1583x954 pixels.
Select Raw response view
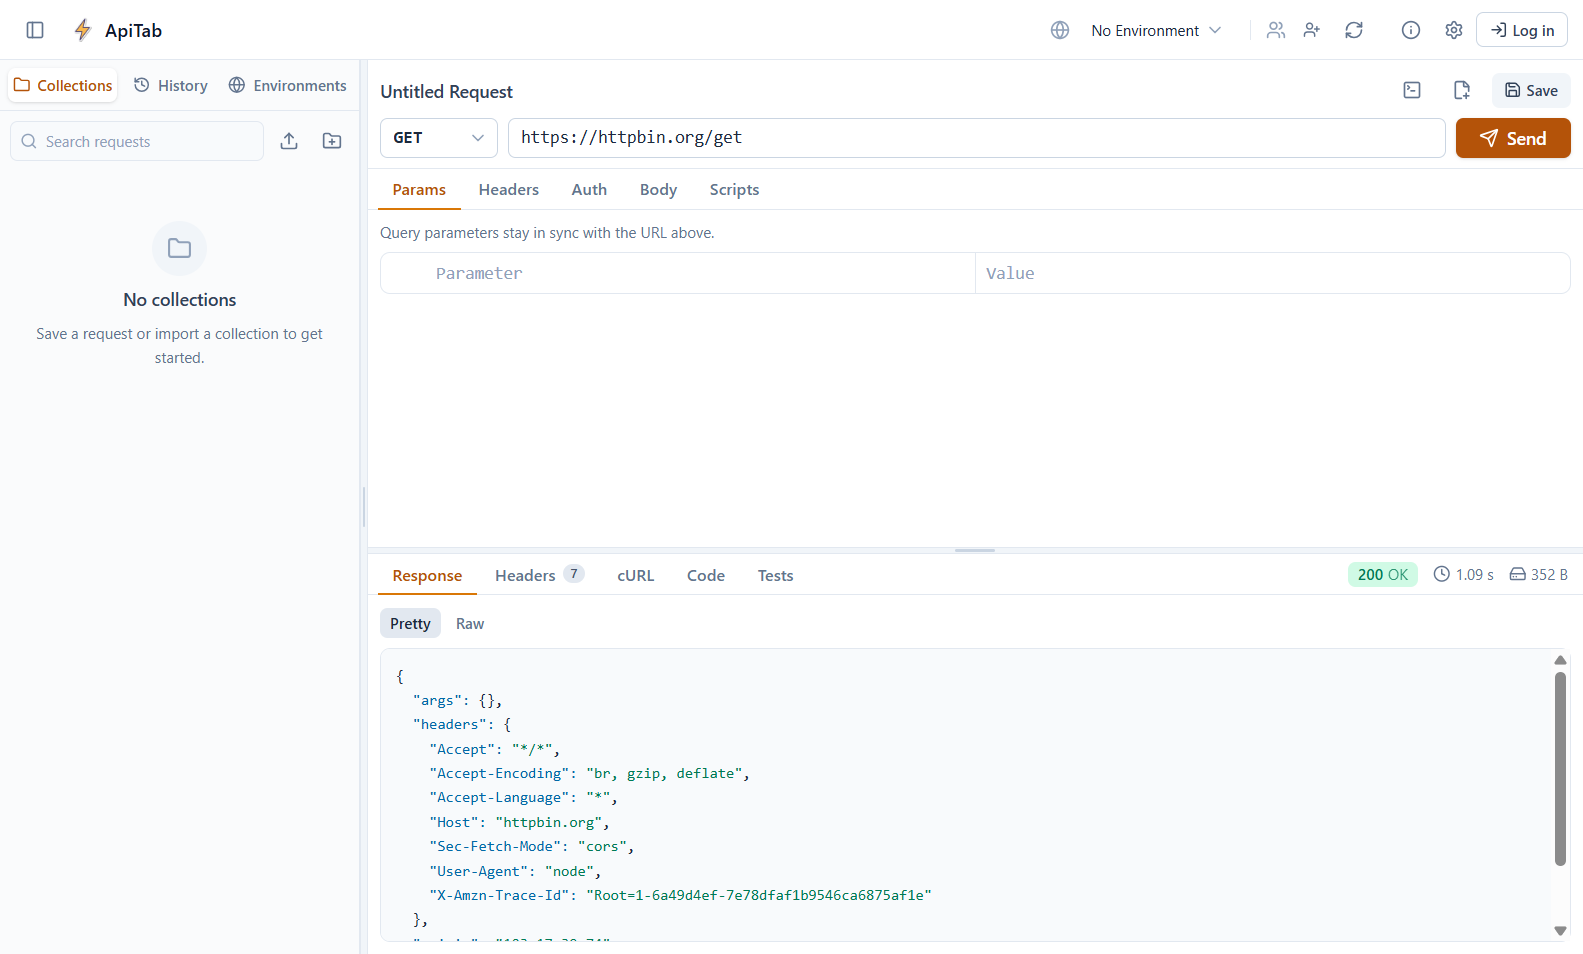470,623
